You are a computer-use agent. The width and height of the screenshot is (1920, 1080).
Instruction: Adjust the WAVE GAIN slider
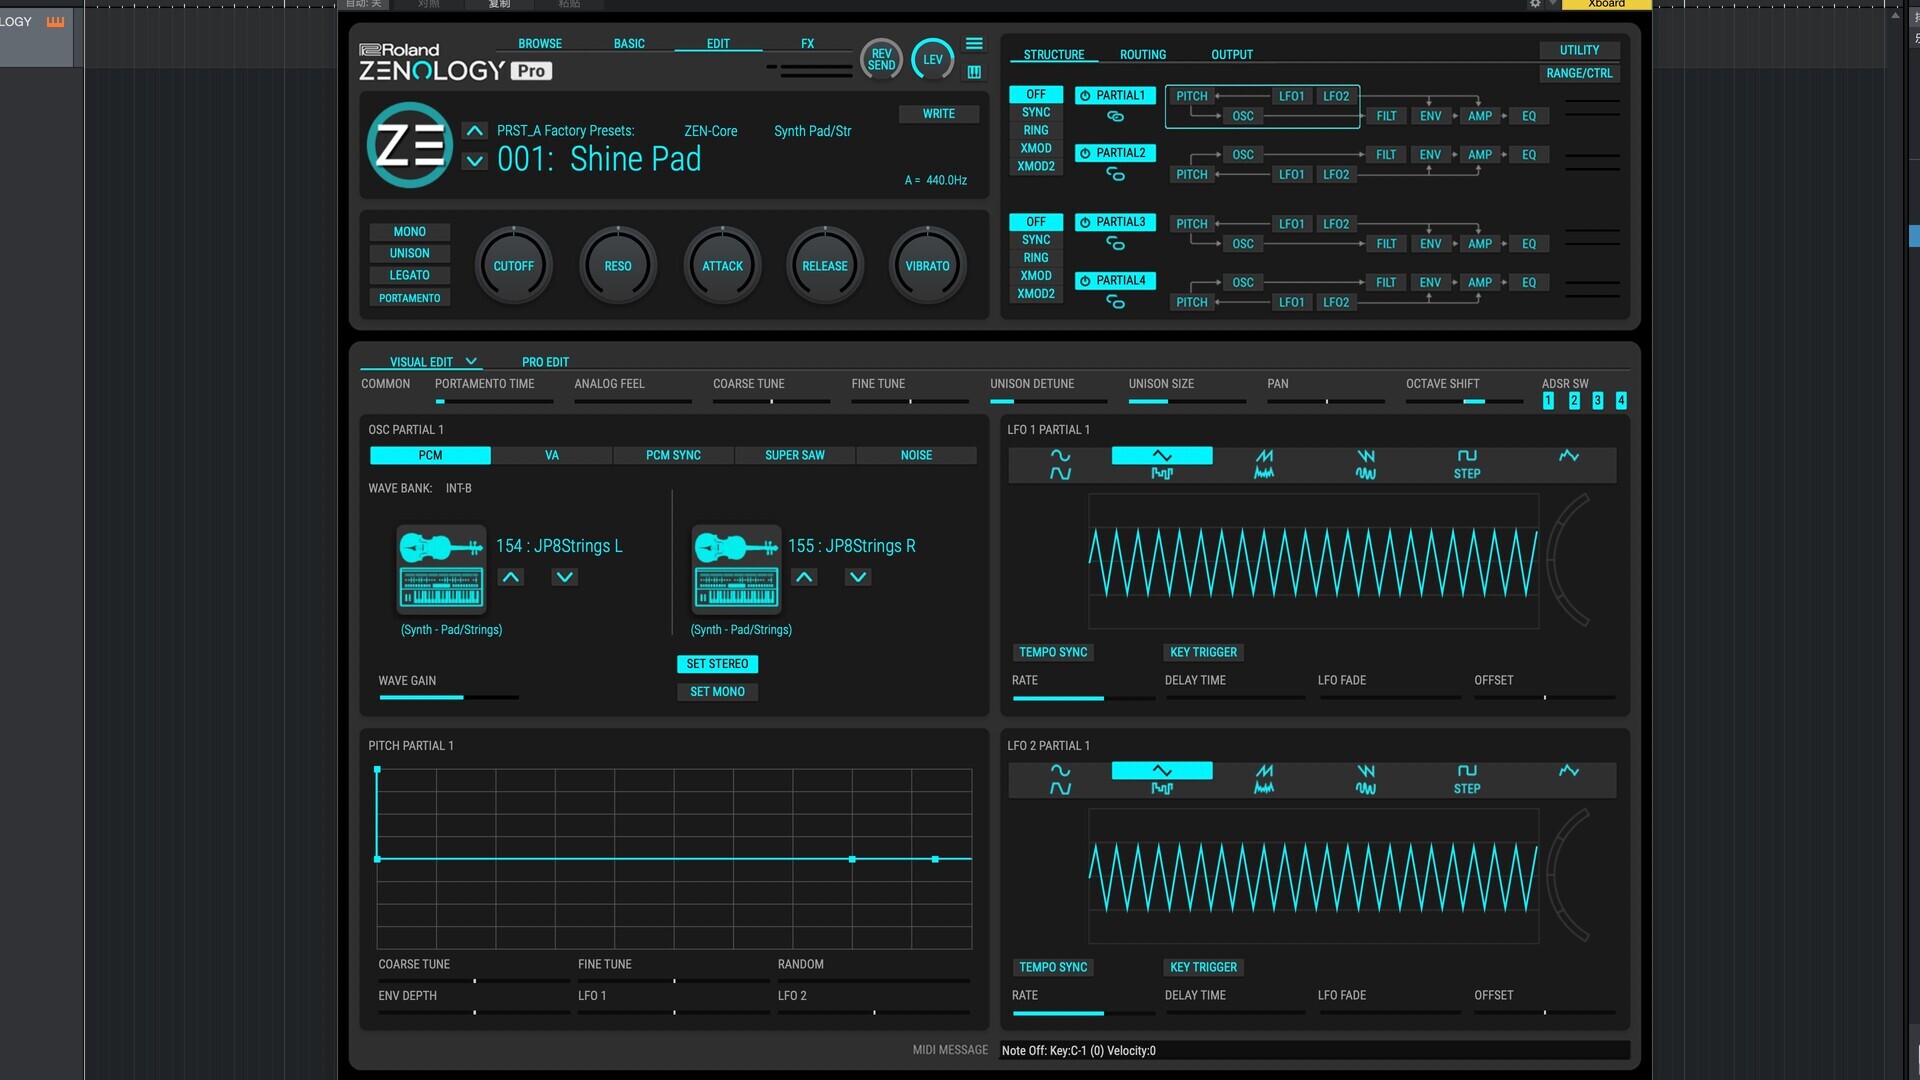coord(448,697)
